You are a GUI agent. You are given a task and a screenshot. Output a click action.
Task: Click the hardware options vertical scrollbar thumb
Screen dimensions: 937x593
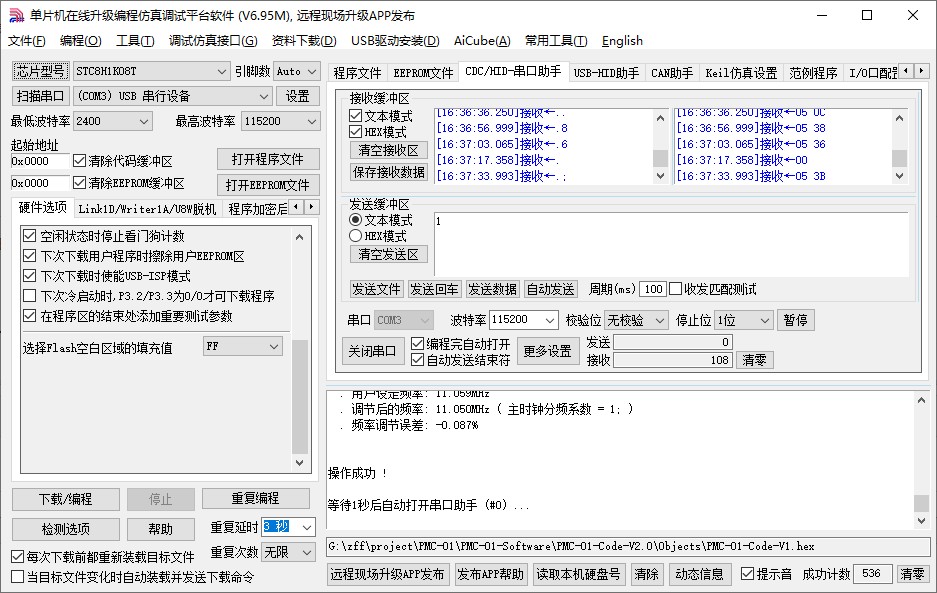pos(300,397)
